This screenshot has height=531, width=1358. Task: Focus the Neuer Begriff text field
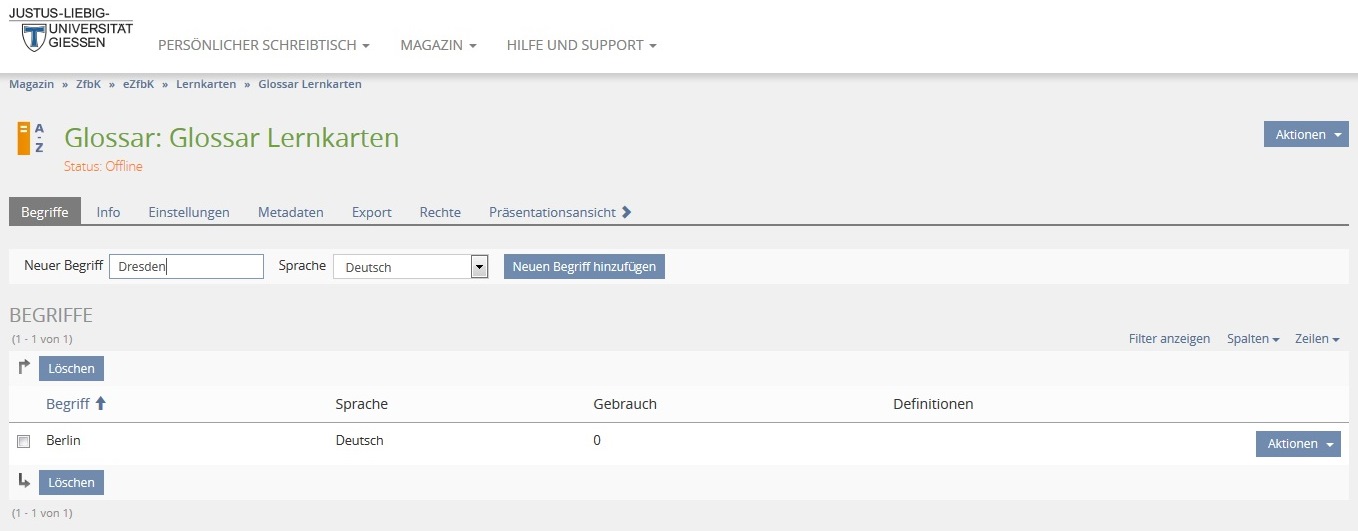pyautogui.click(x=186, y=267)
